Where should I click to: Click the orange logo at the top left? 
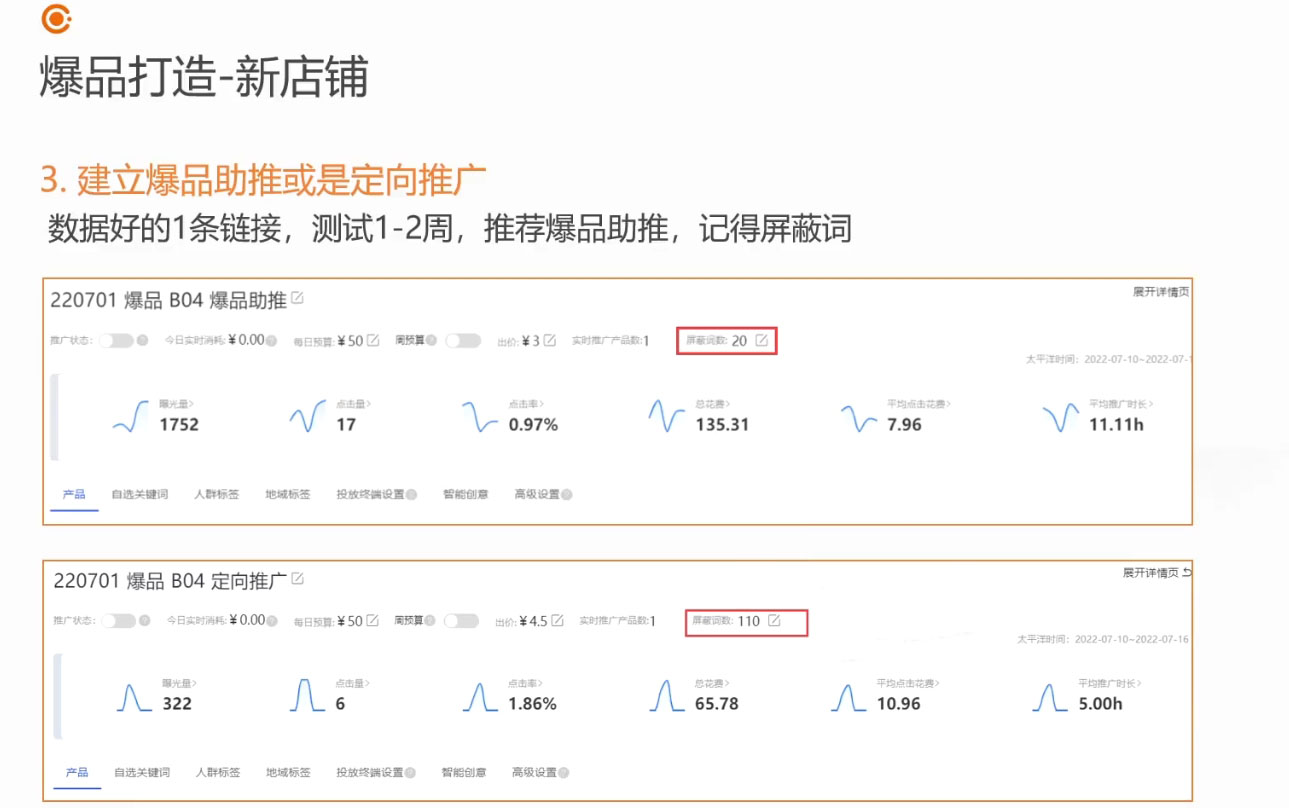click(58, 18)
